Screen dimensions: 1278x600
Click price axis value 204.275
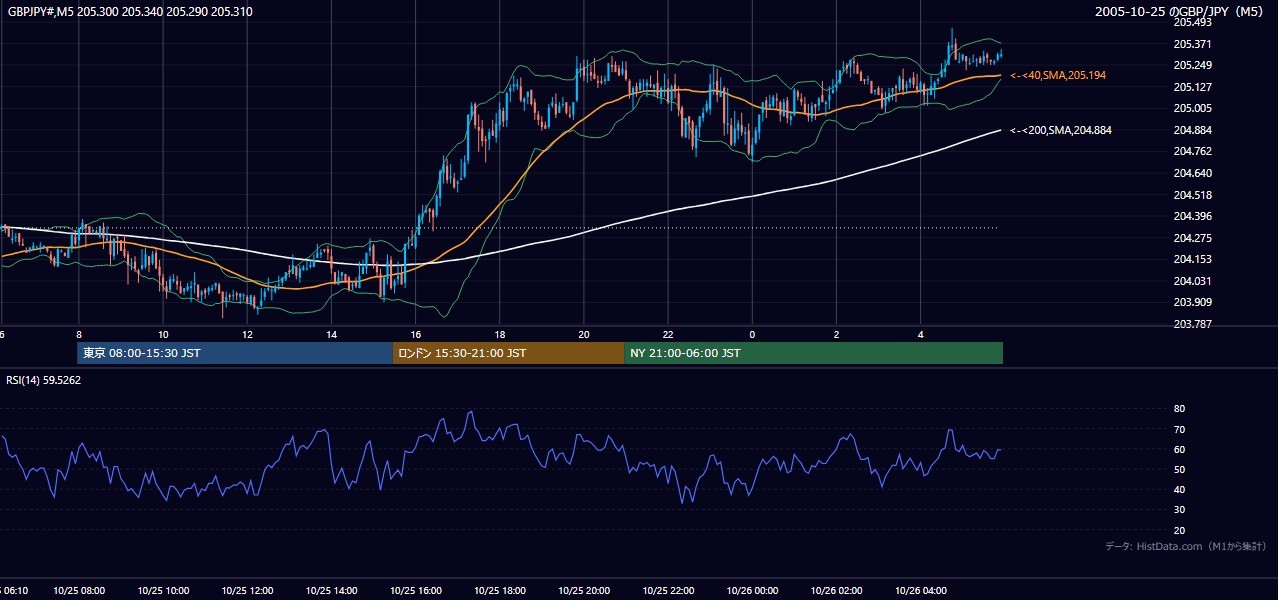[x=1192, y=238]
